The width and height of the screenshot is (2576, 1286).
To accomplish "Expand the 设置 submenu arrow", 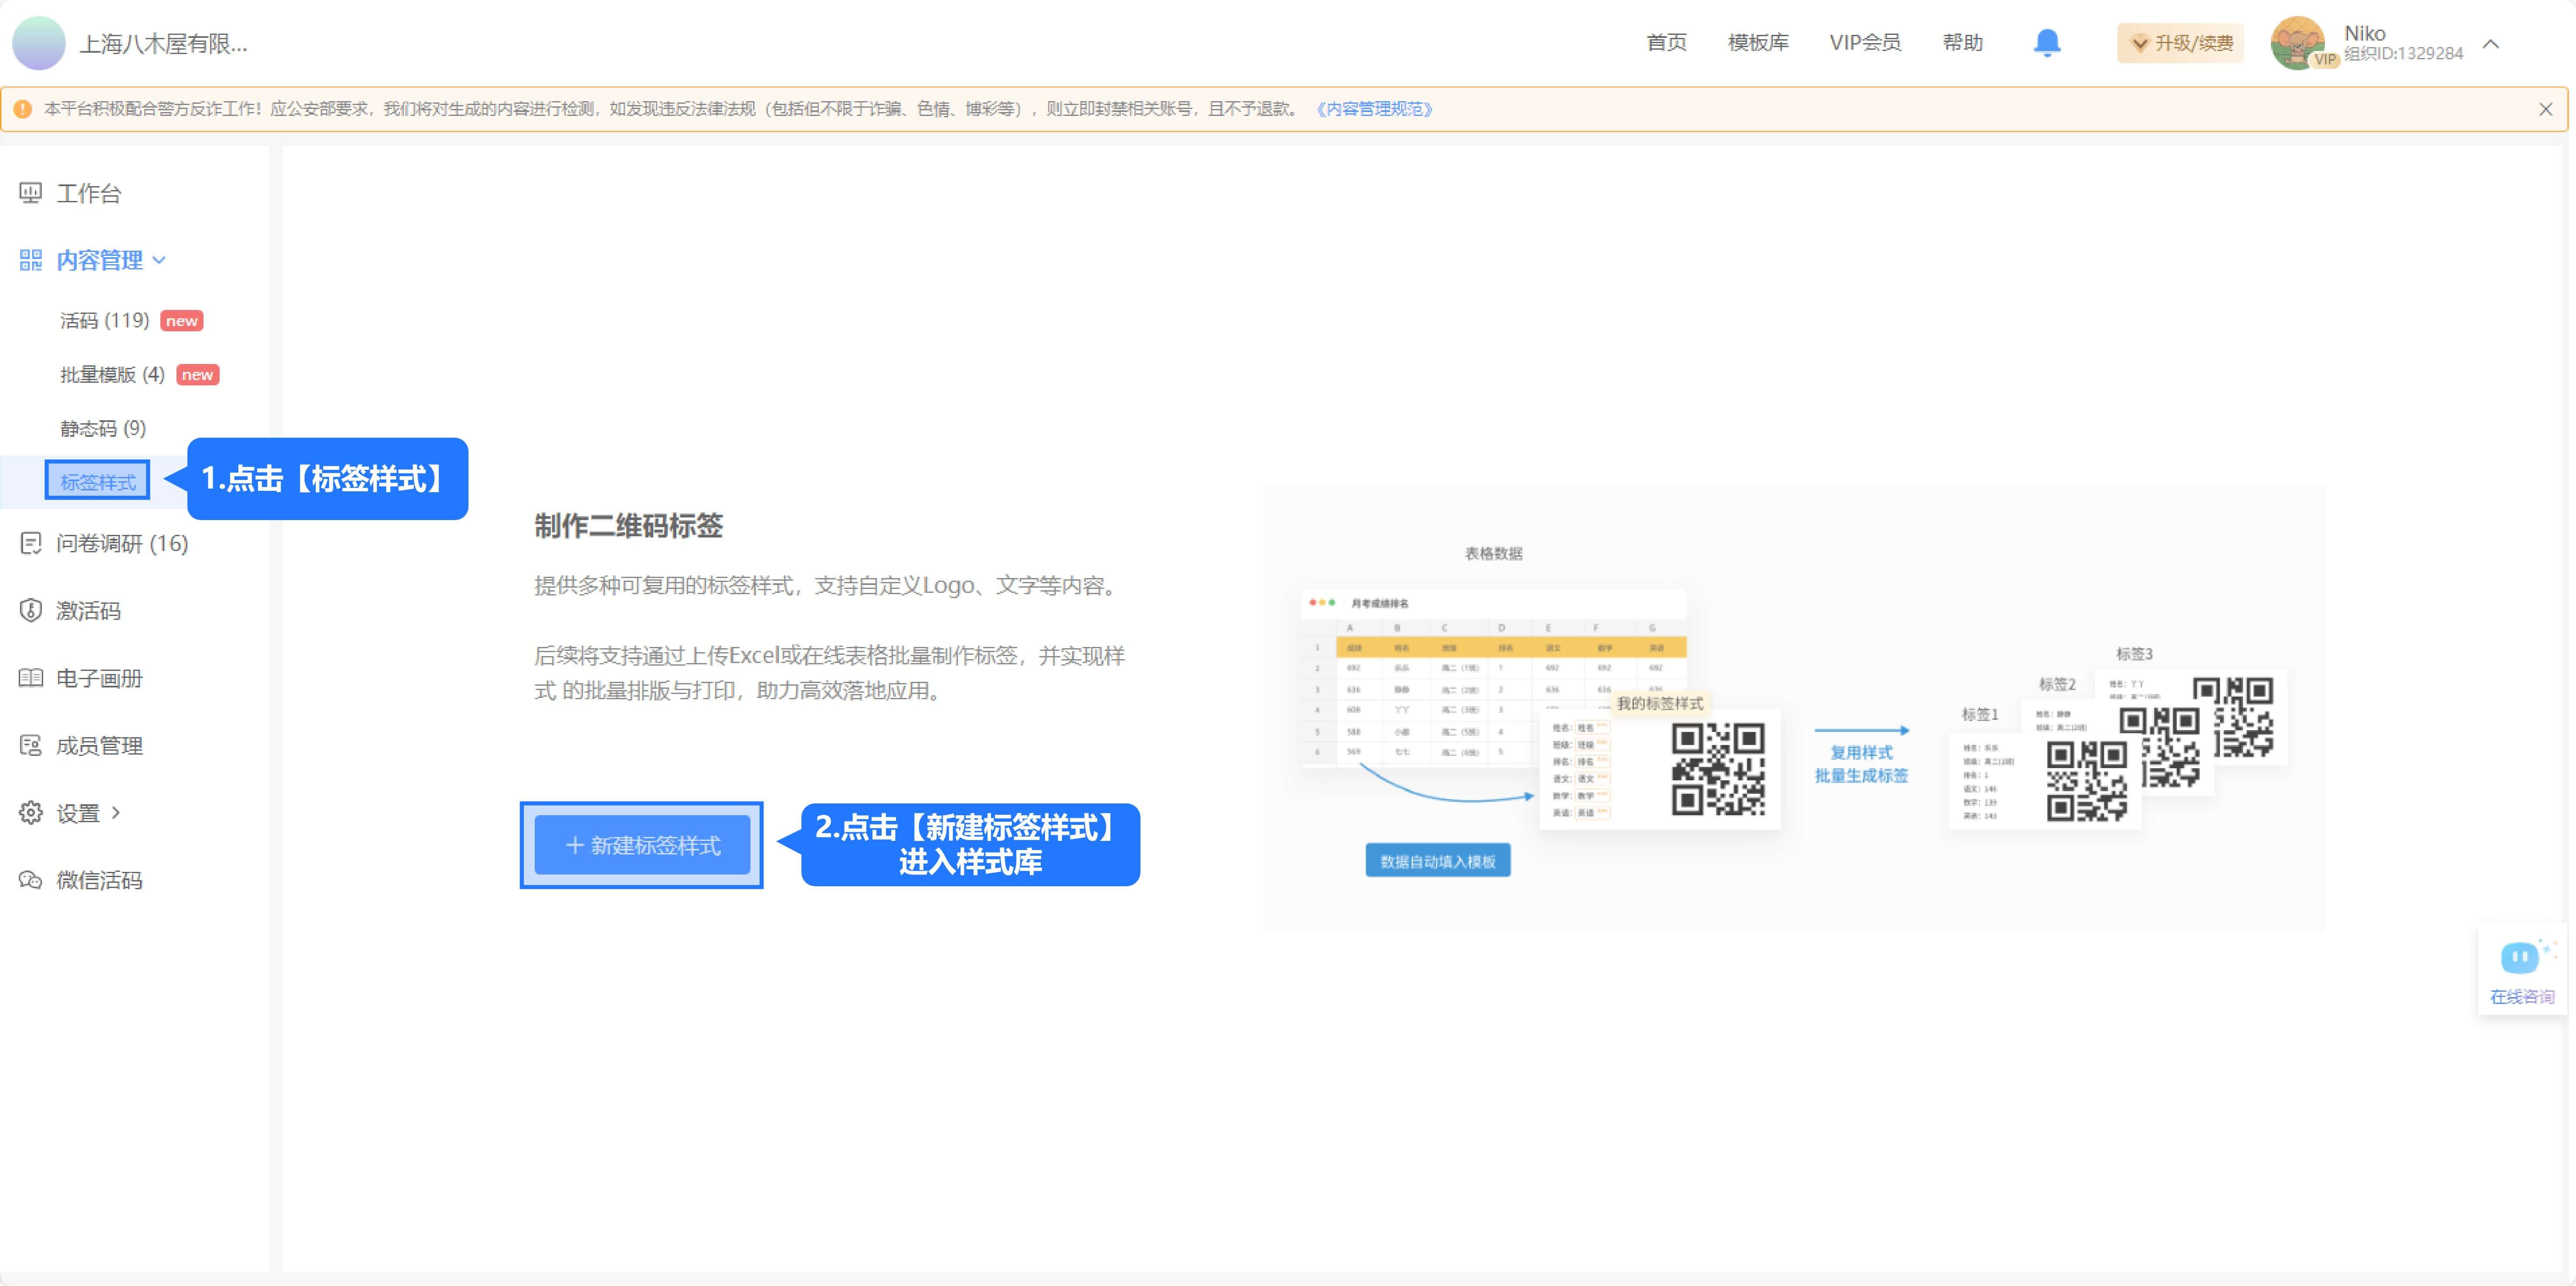I will point(116,812).
